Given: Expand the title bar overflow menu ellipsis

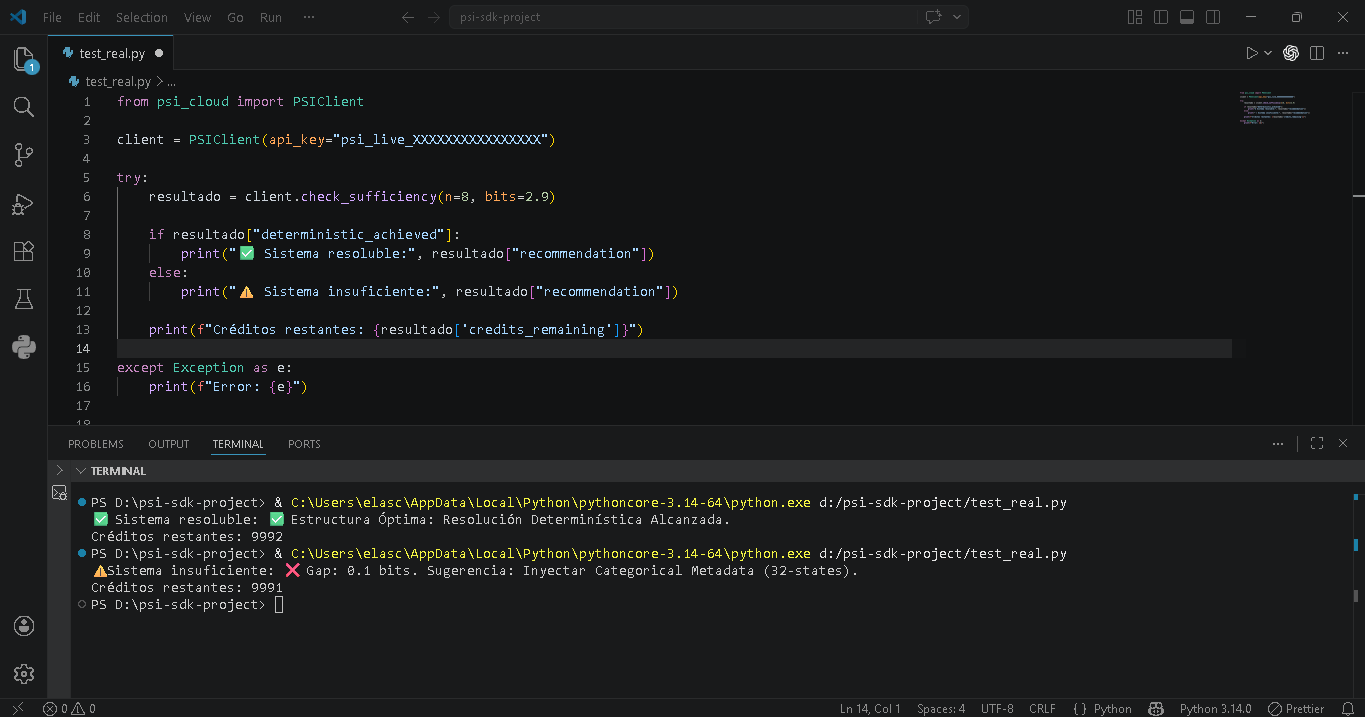Looking at the screenshot, I should point(308,17).
